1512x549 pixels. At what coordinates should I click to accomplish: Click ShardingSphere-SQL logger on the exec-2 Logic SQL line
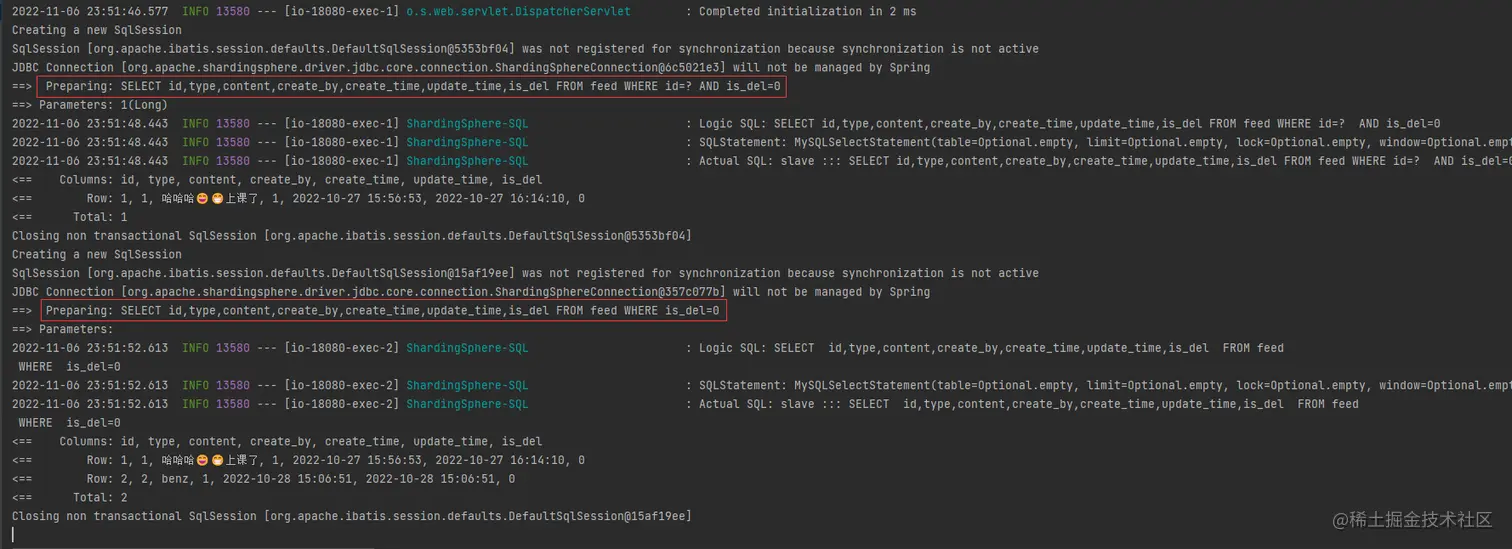[467, 348]
